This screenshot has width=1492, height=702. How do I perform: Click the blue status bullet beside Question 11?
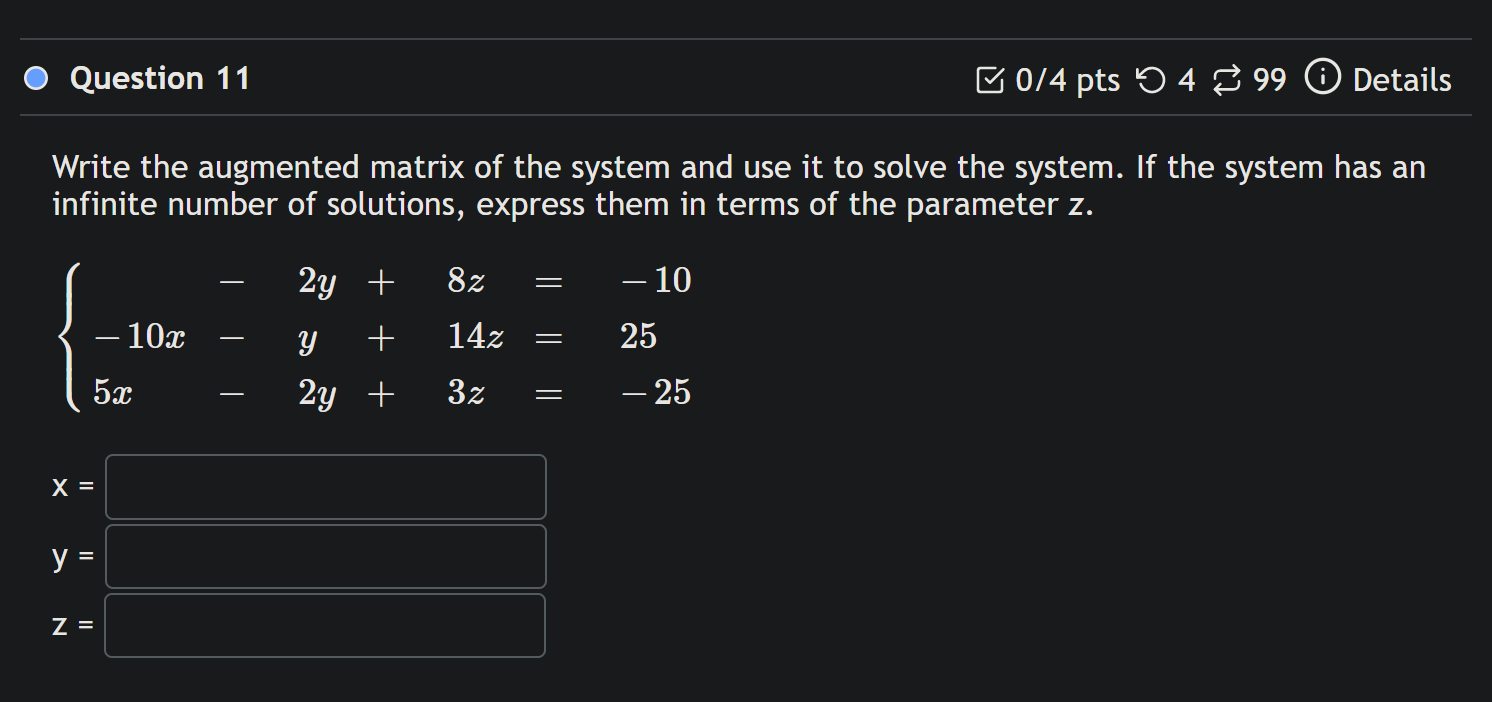pyautogui.click(x=34, y=78)
